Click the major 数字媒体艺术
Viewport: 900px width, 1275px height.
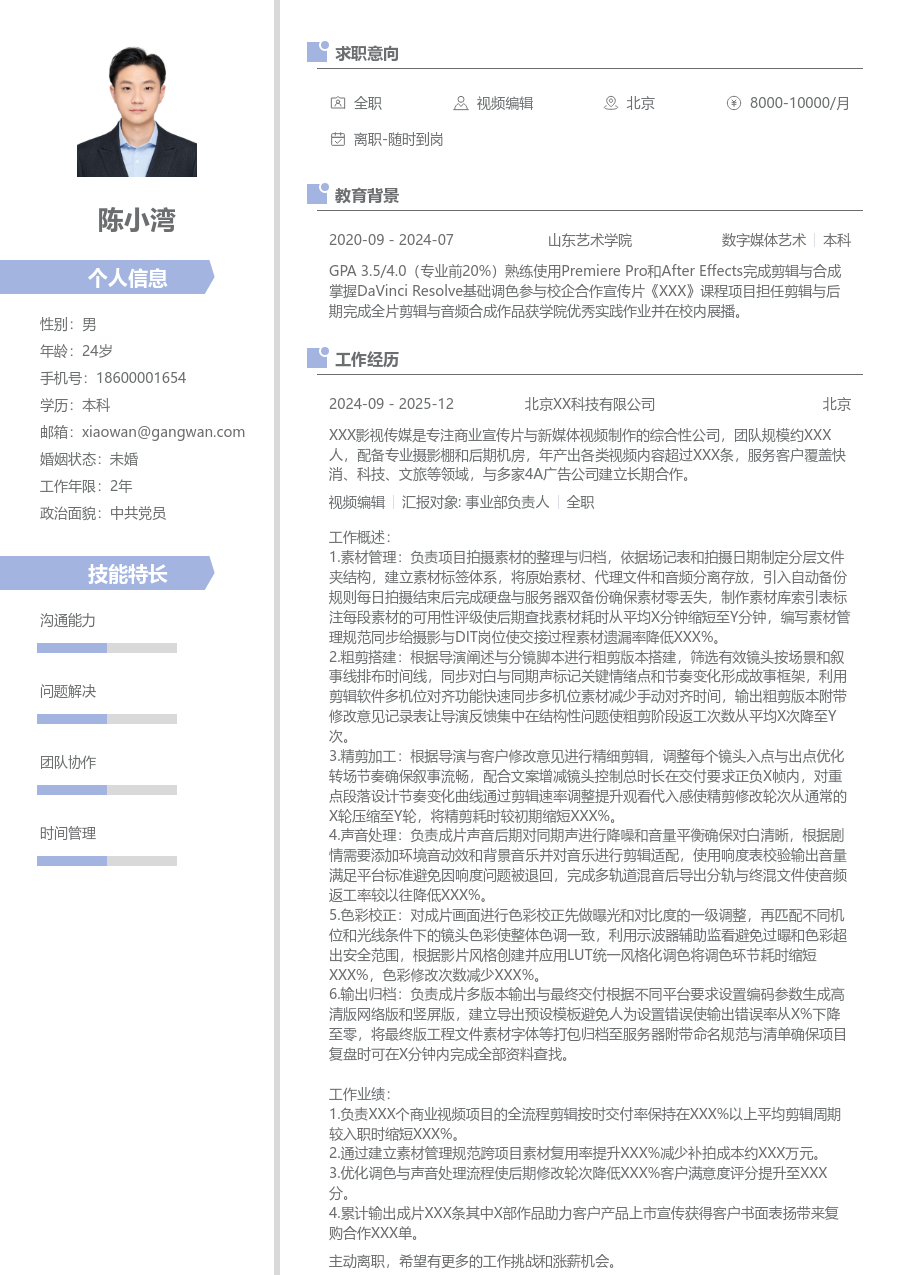tap(764, 240)
